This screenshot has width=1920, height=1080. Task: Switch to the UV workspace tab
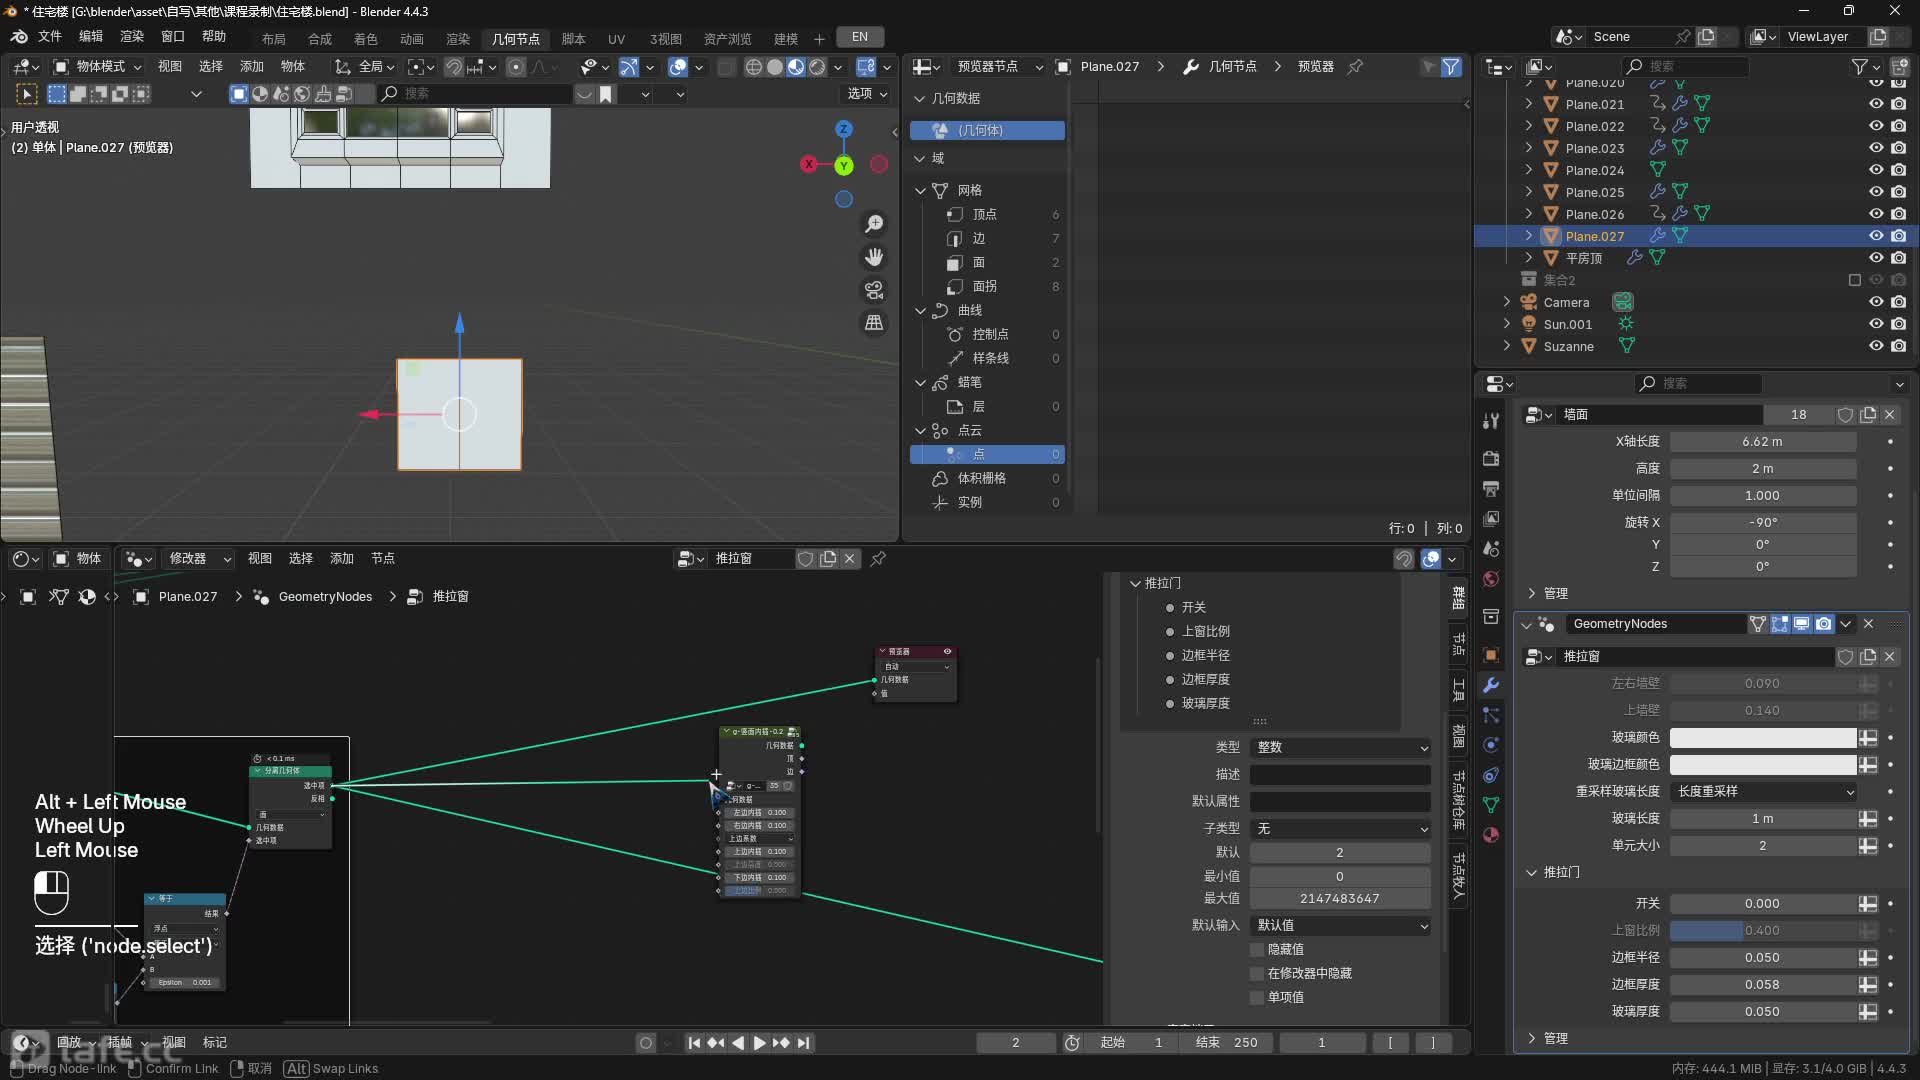pos(616,39)
